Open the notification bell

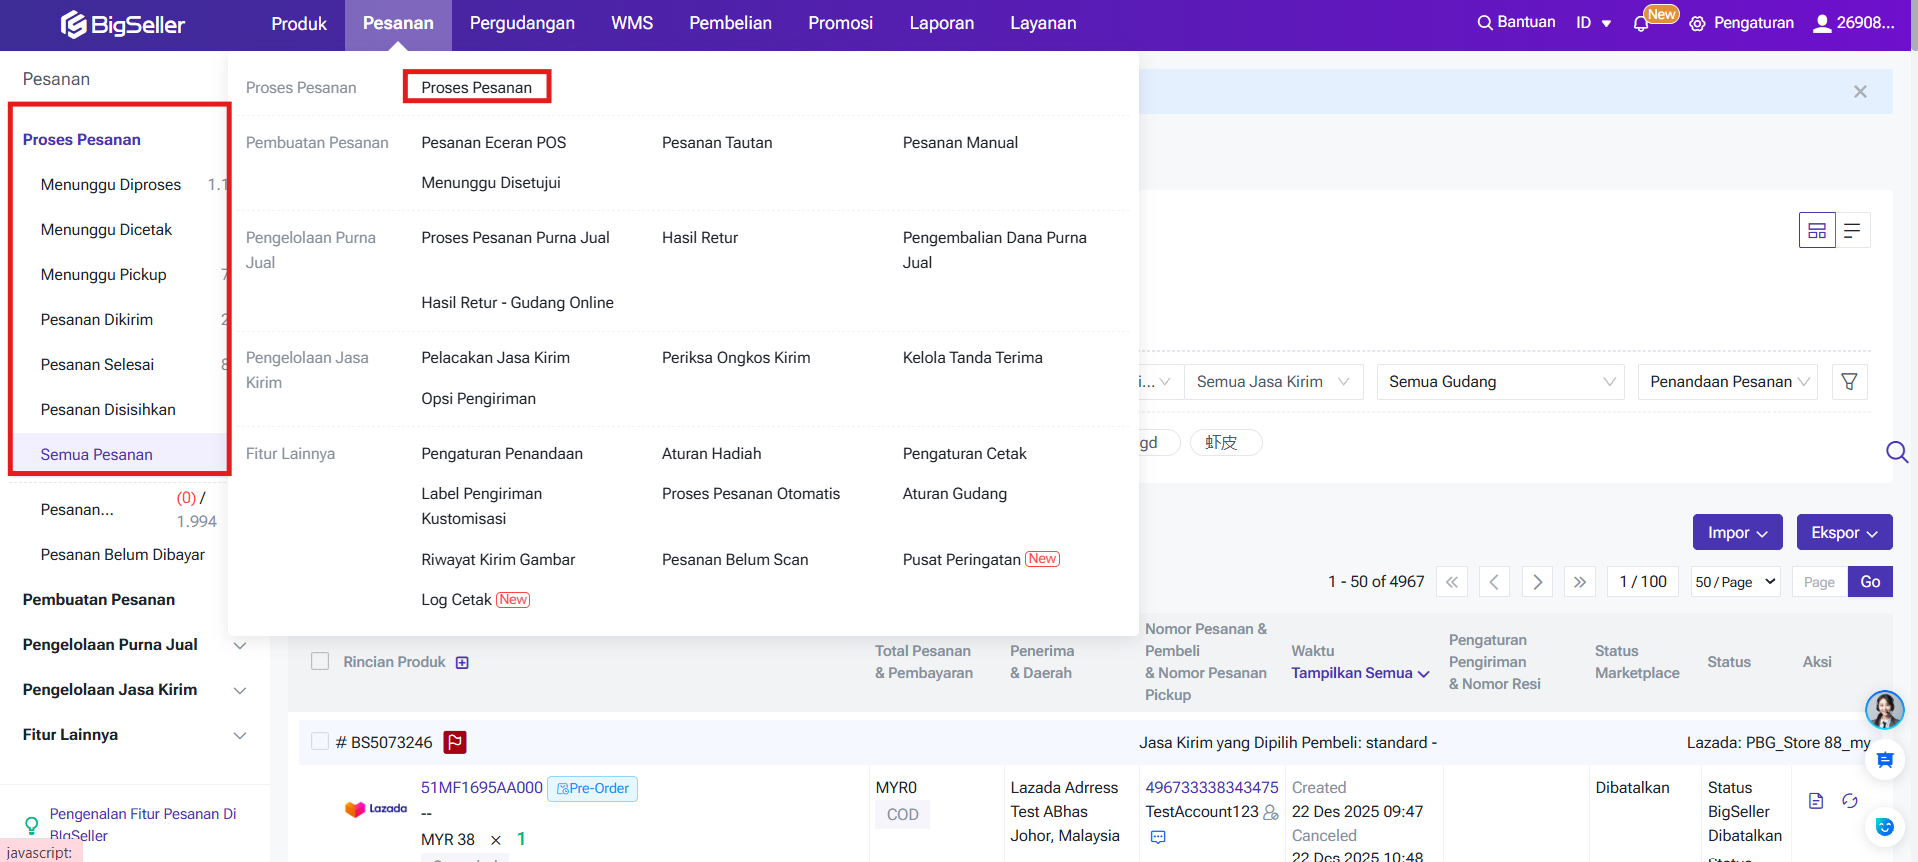(1640, 24)
